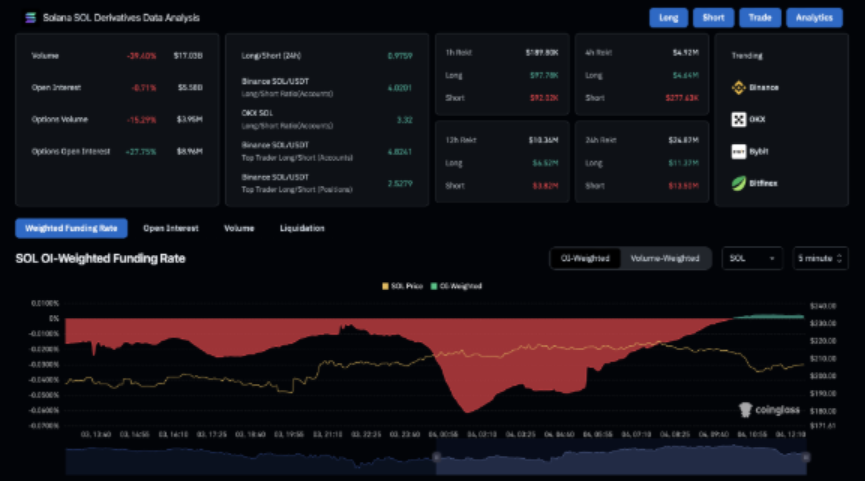Toggle the OI-Weighted legend series
The width and height of the screenshot is (865, 481).
(436, 286)
